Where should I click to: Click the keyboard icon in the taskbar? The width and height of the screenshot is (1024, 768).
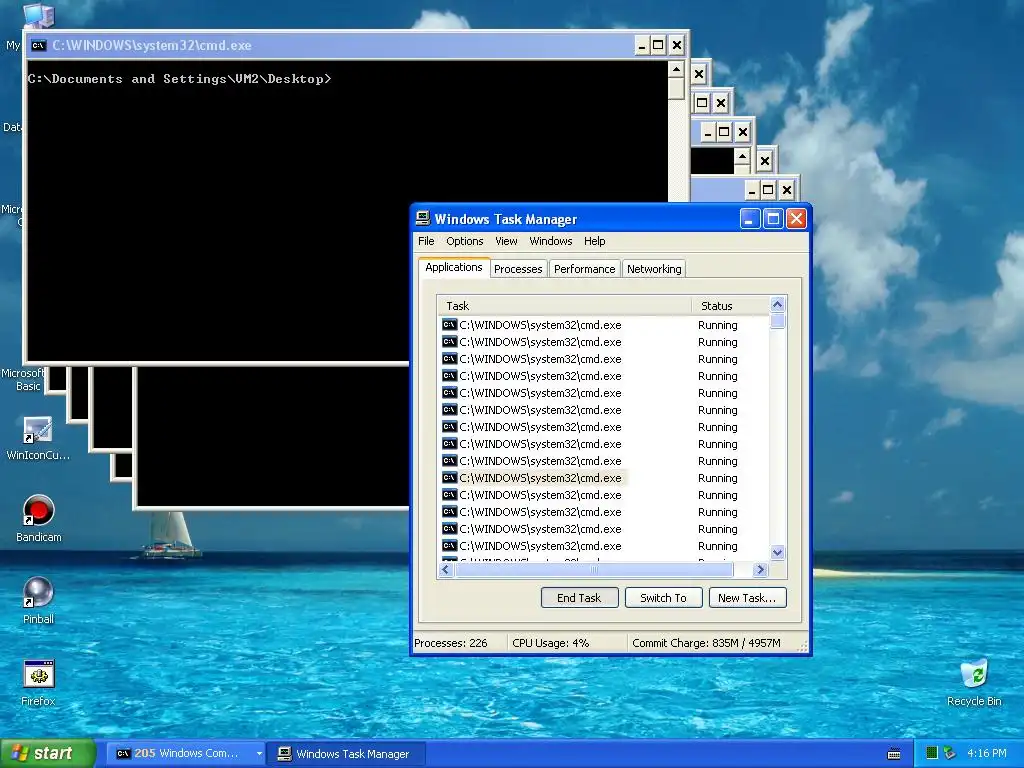click(893, 754)
